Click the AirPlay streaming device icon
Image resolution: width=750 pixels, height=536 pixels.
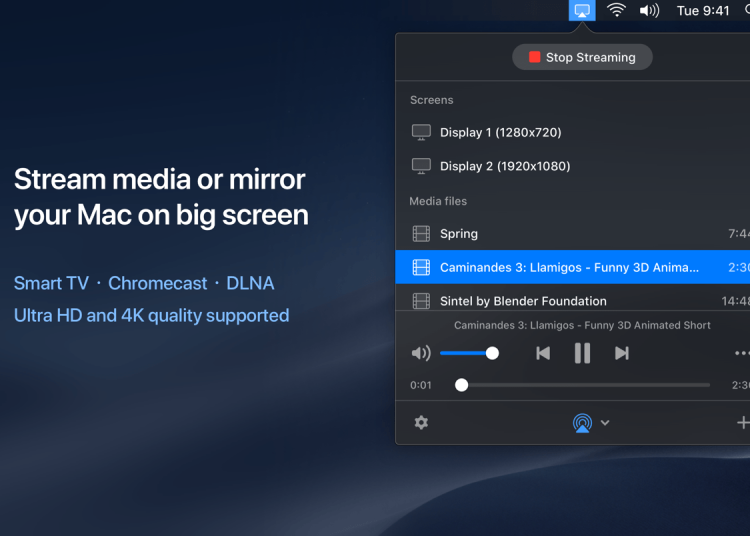582,423
